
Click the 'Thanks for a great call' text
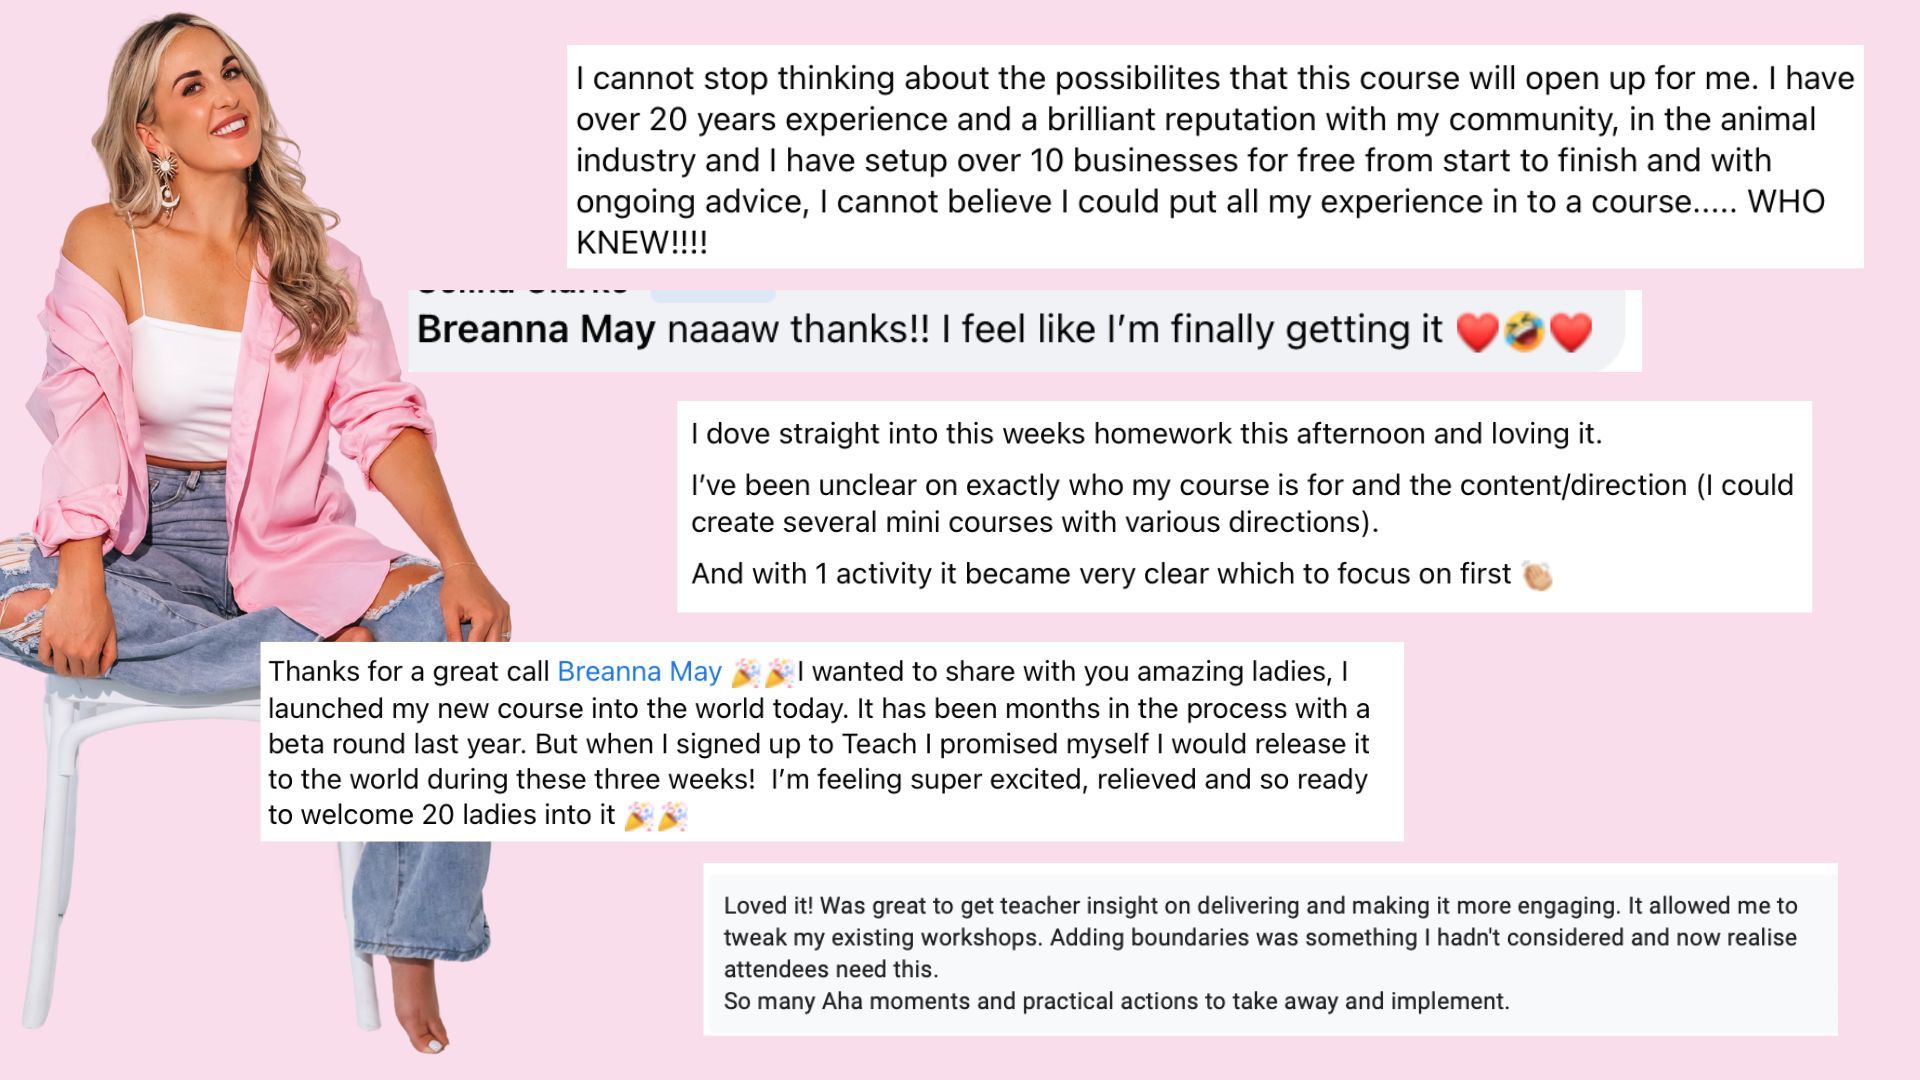(x=408, y=672)
